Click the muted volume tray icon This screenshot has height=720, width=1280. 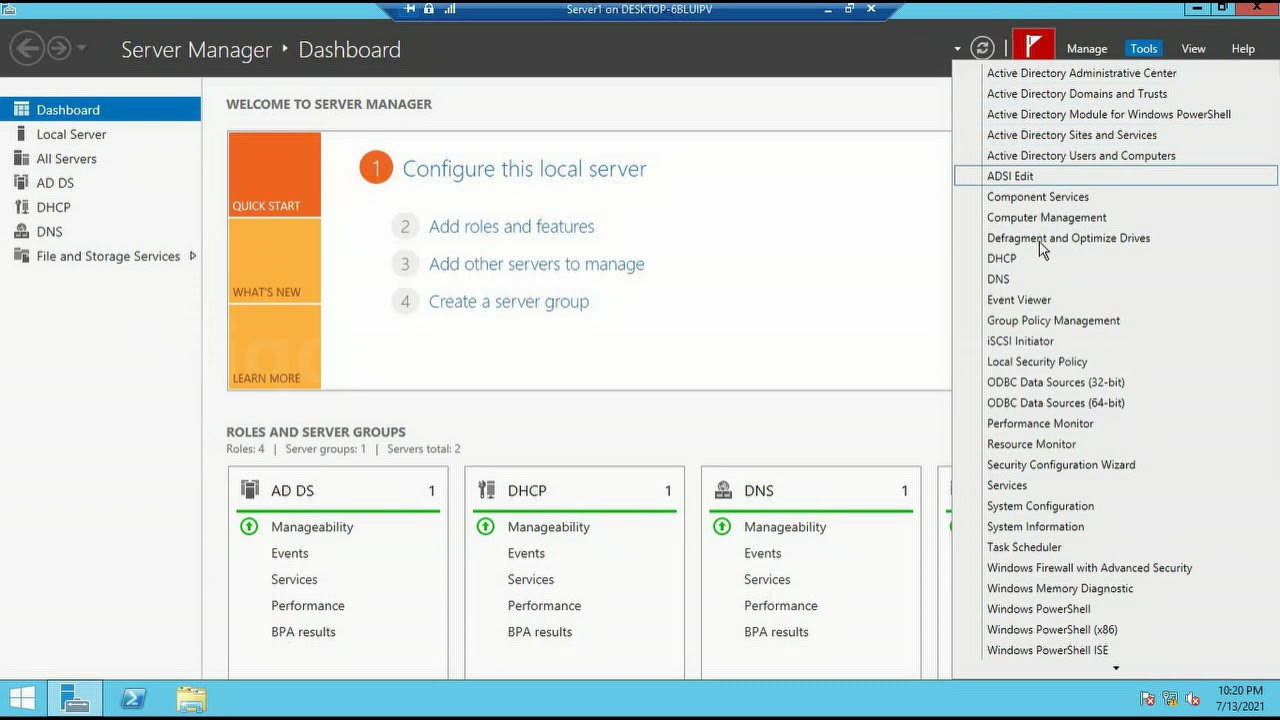pyautogui.click(x=1192, y=699)
